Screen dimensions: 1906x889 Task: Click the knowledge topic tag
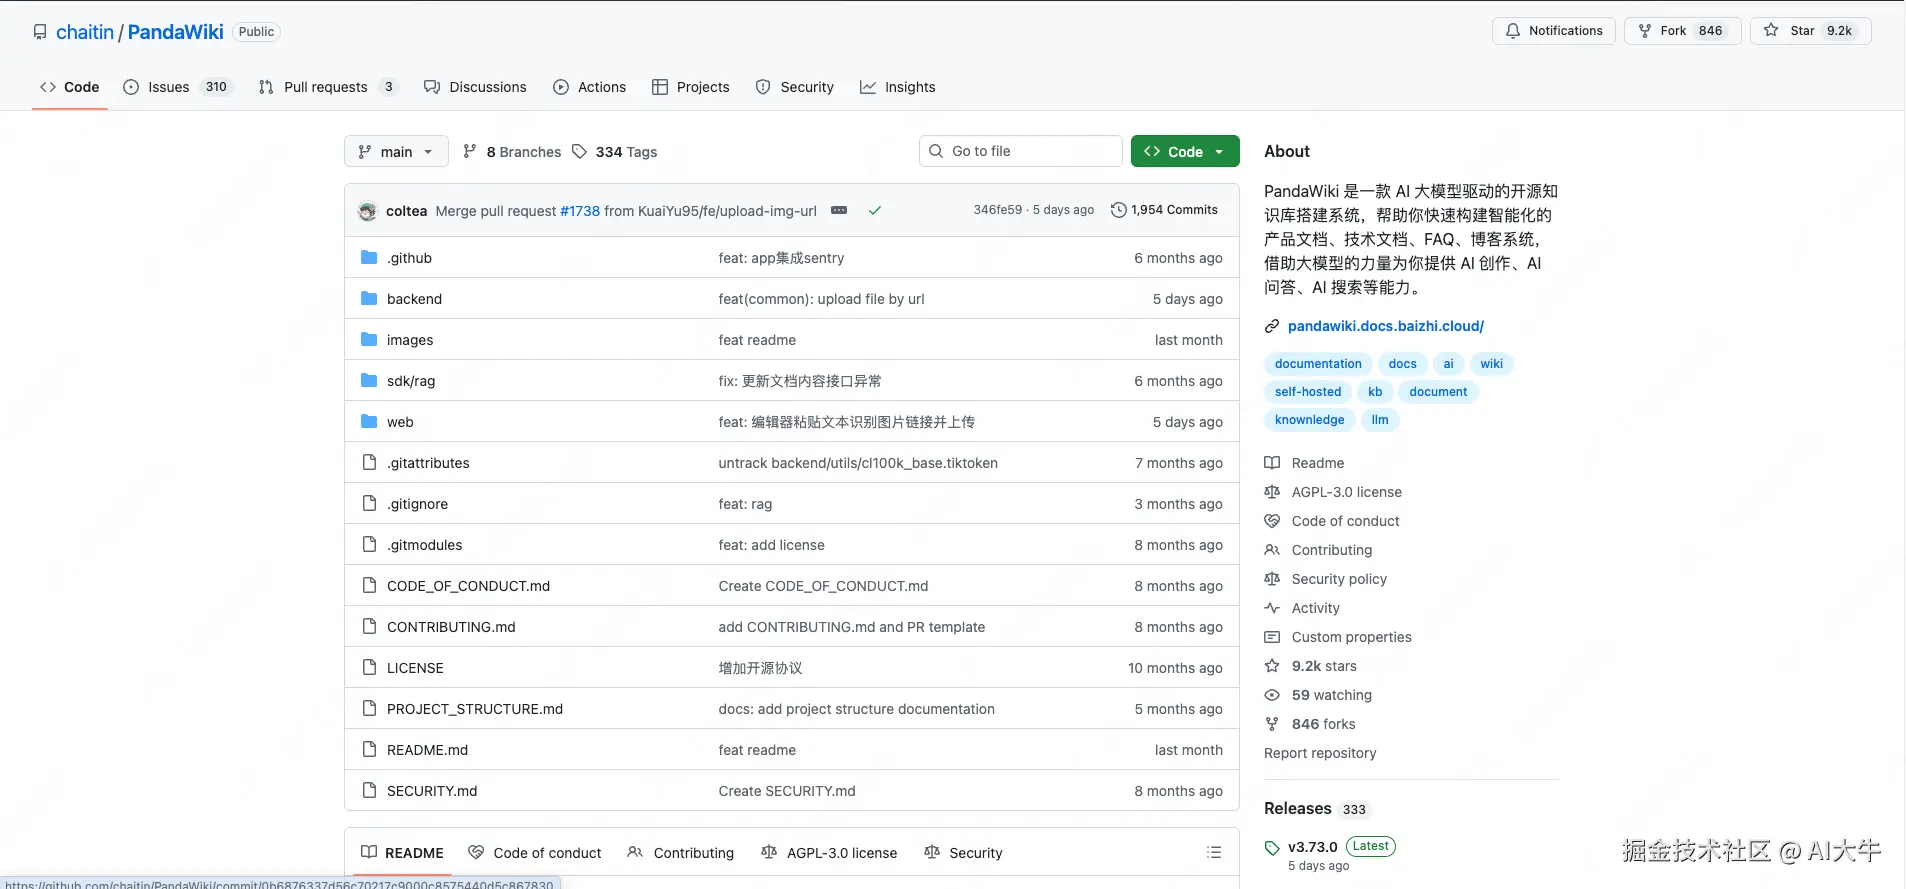coord(1309,420)
